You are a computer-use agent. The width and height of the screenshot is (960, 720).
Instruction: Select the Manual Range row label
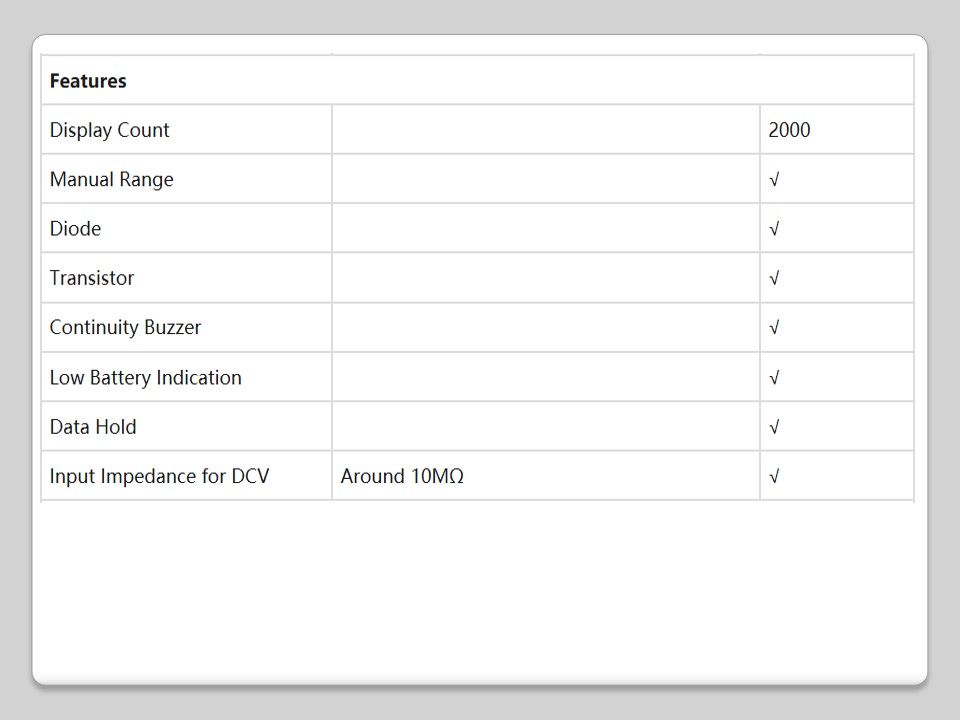pyautogui.click(x=111, y=180)
